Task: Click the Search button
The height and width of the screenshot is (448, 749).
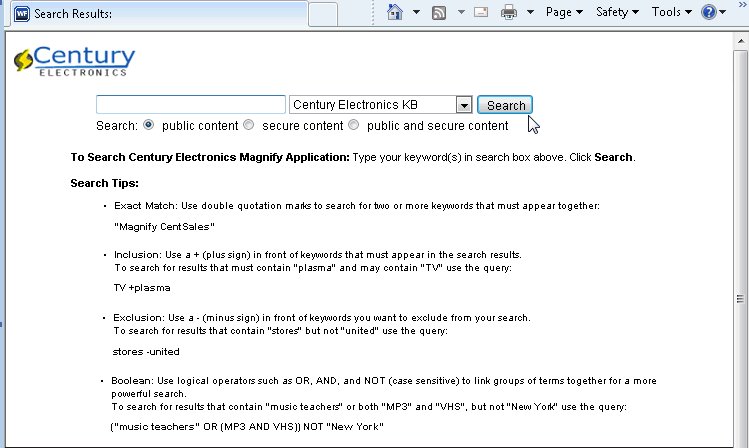Action: pyautogui.click(x=505, y=105)
